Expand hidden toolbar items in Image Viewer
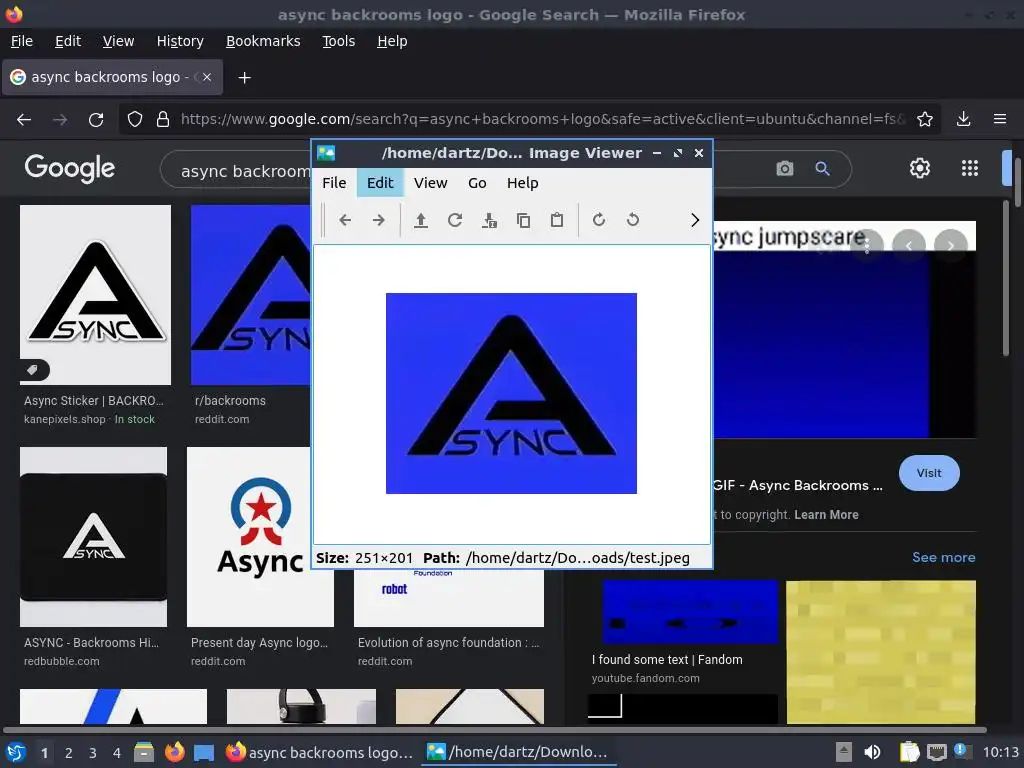Viewport: 1024px width, 768px height. (695, 220)
